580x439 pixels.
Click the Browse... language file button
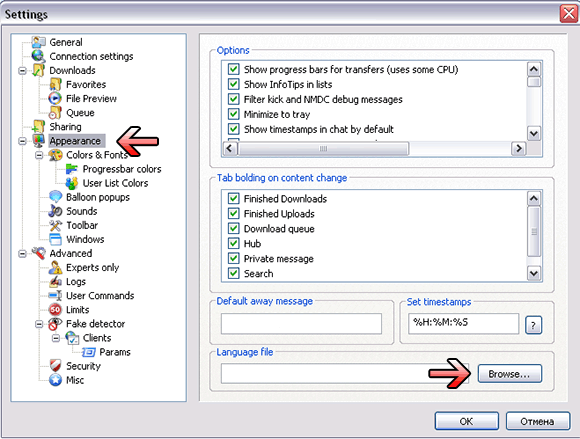pos(510,374)
